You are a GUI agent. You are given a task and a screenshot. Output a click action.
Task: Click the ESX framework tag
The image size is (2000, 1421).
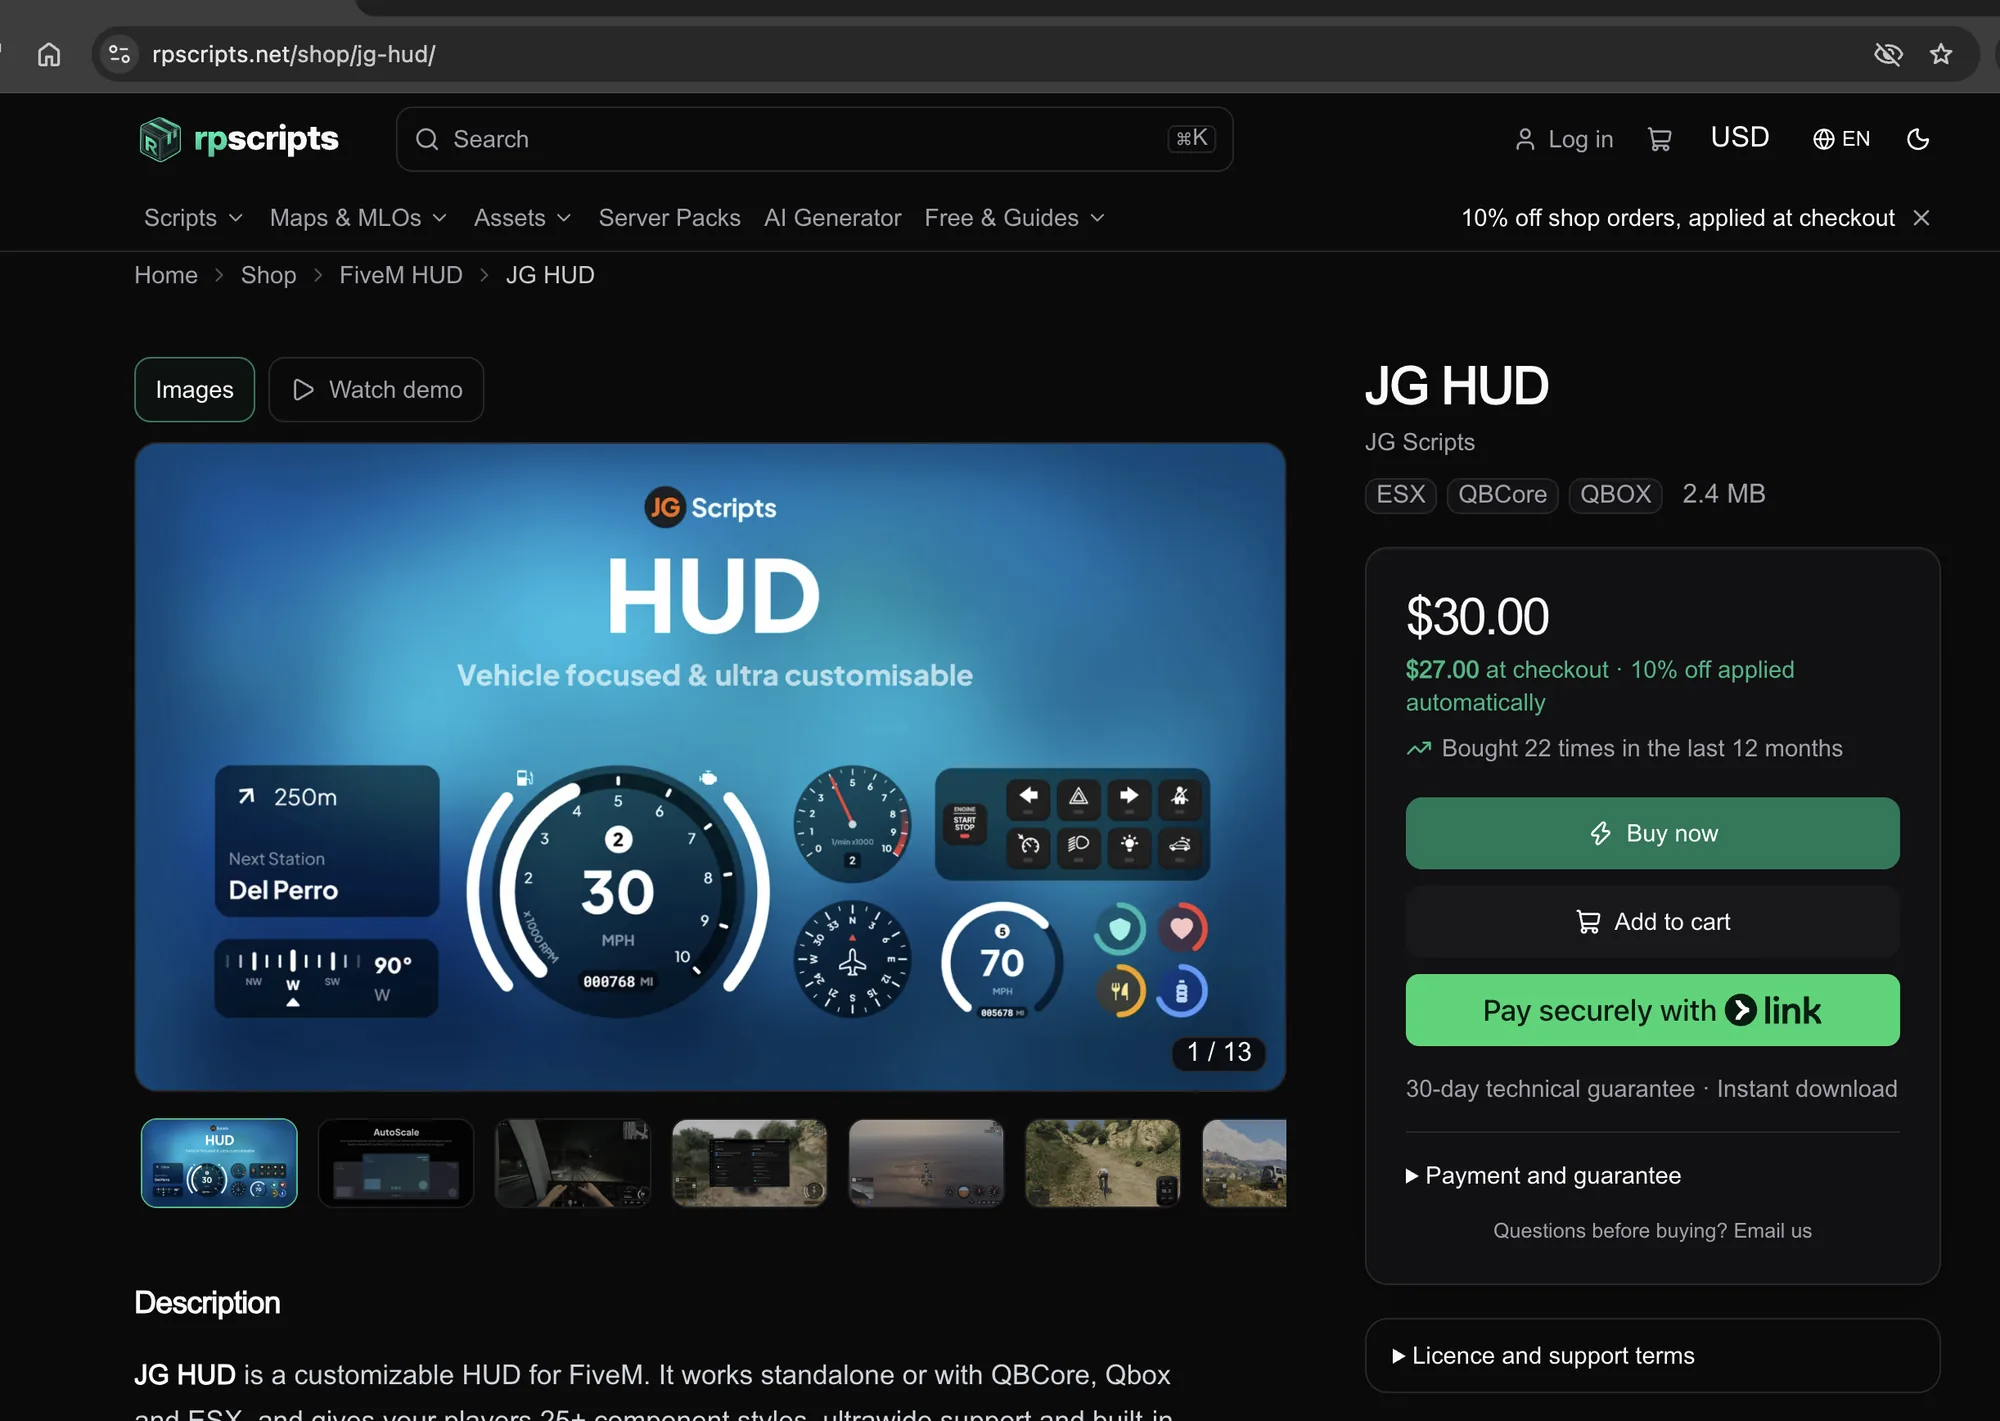[1400, 494]
